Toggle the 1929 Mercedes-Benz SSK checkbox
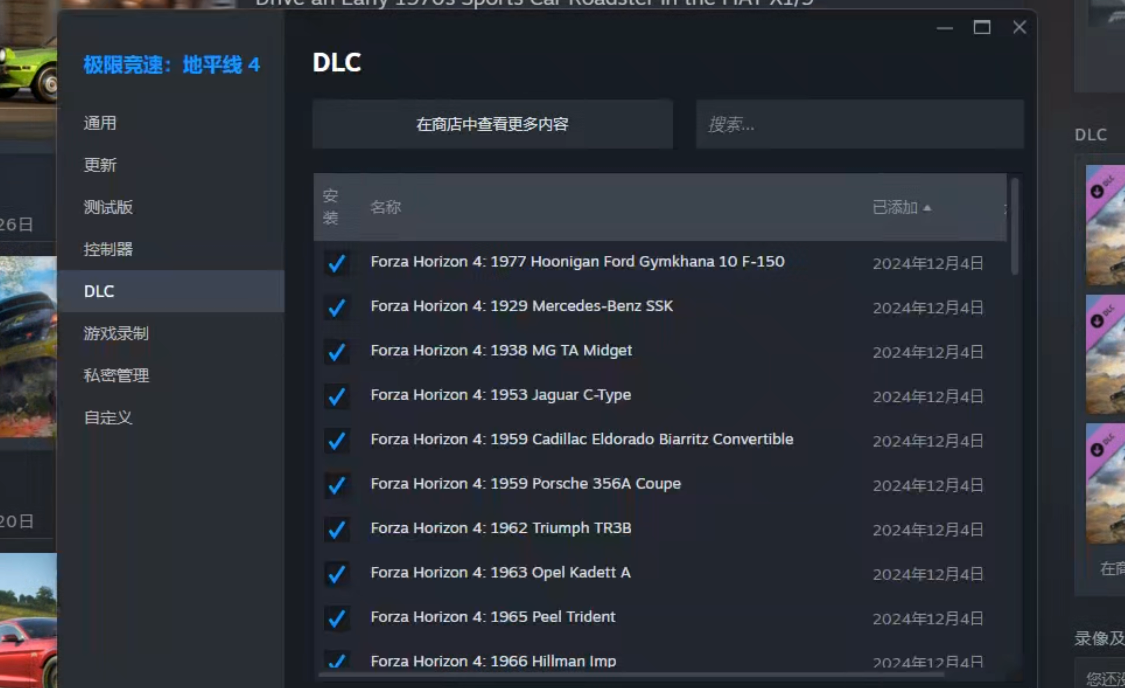The width and height of the screenshot is (1125, 688). click(337, 307)
